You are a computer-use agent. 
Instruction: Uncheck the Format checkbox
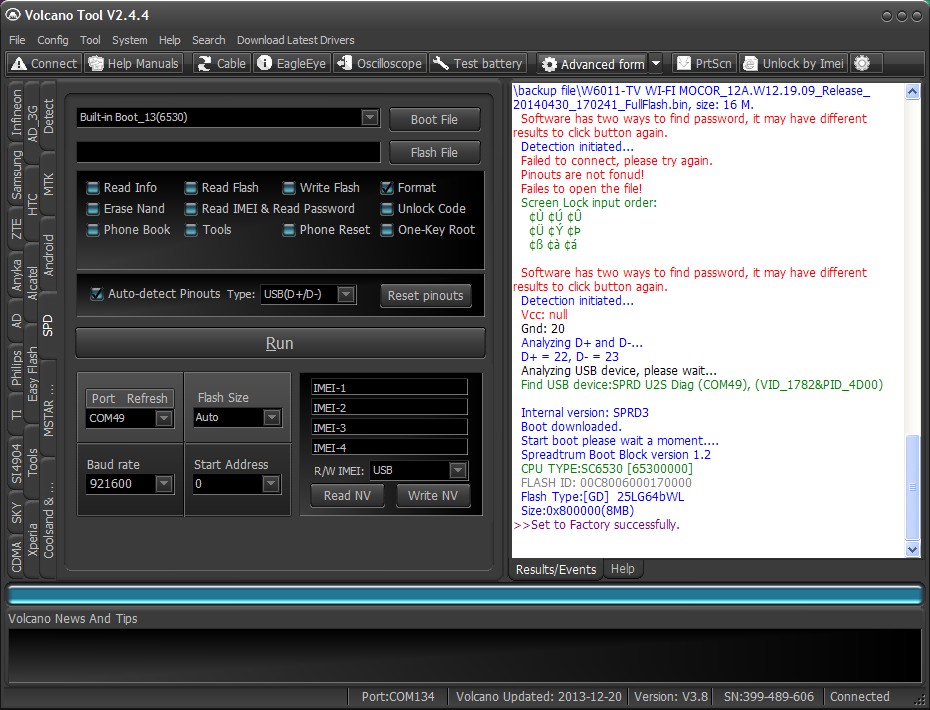click(x=387, y=188)
